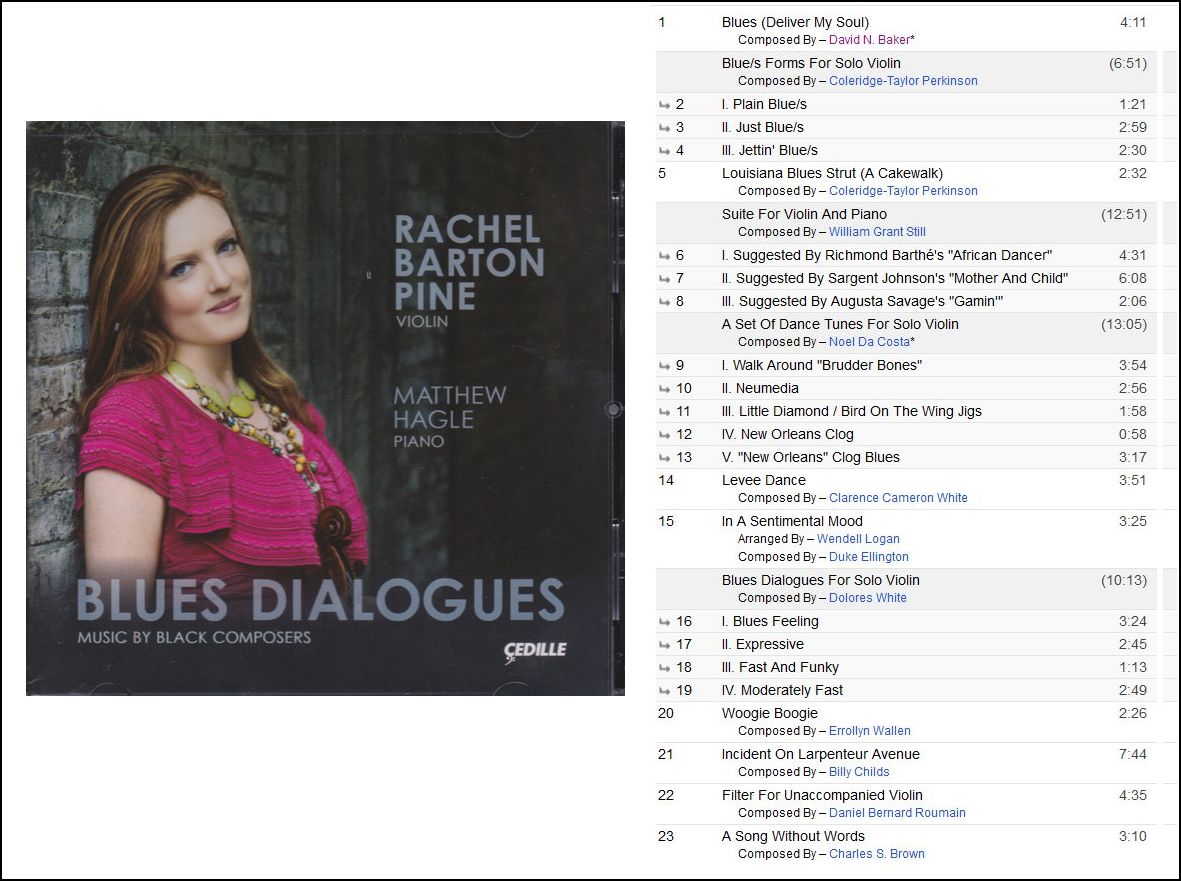Open the Blues Dialogues album cover image
The height and width of the screenshot is (881, 1181).
click(x=325, y=408)
